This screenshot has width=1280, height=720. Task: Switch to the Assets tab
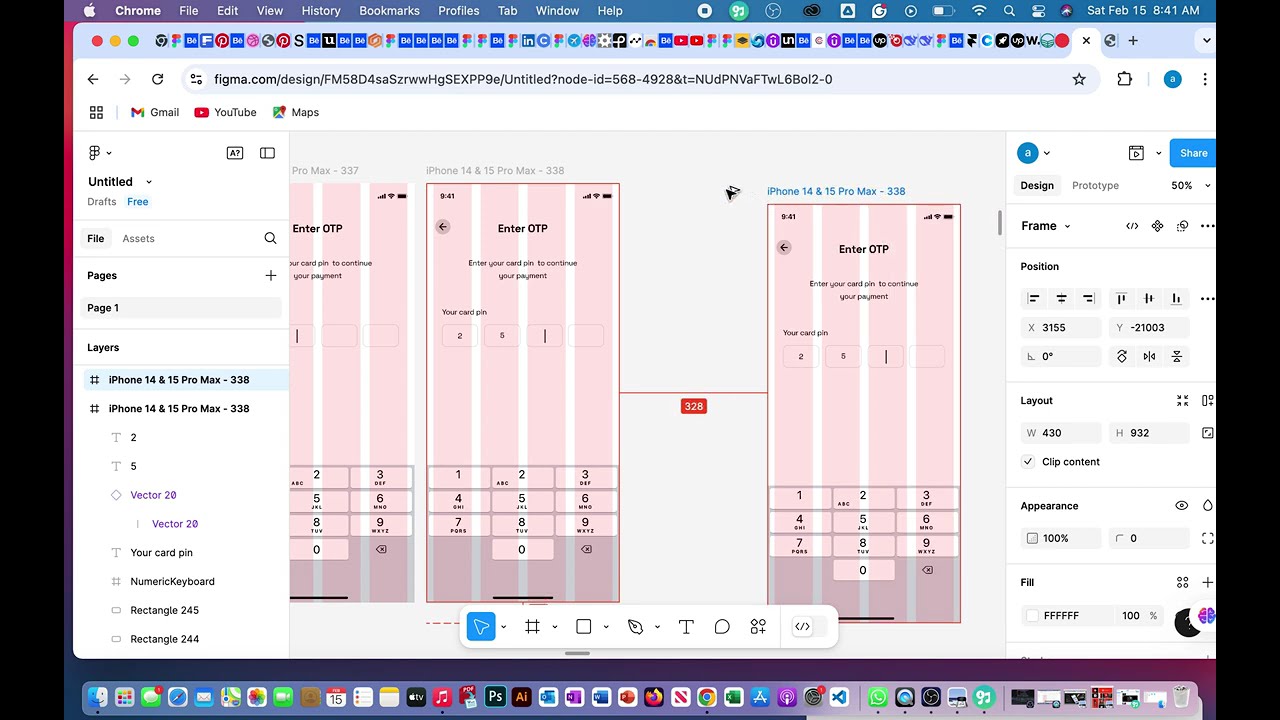[138, 238]
